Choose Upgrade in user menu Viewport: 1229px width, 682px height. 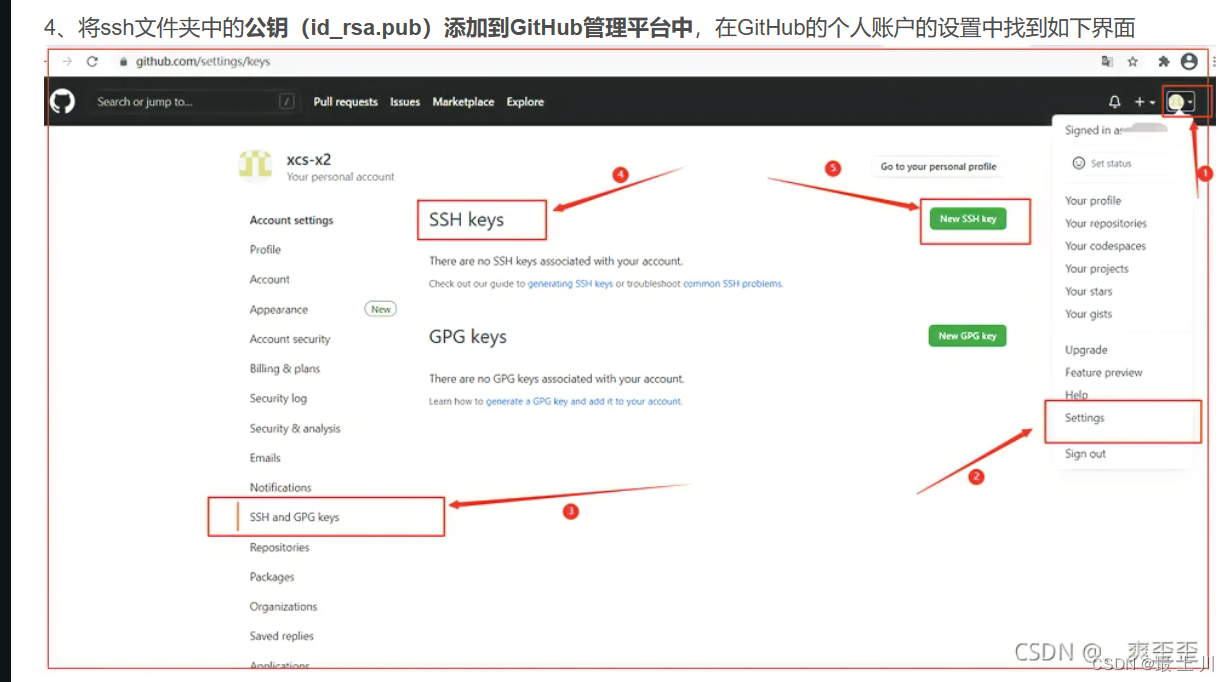tap(1086, 350)
